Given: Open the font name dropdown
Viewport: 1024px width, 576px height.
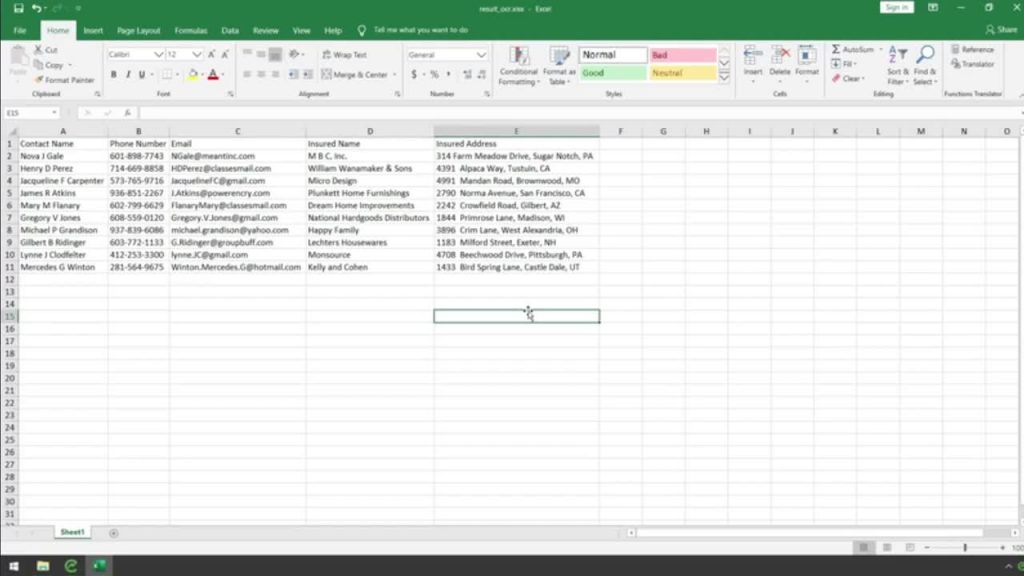Looking at the screenshot, I should (x=158, y=55).
